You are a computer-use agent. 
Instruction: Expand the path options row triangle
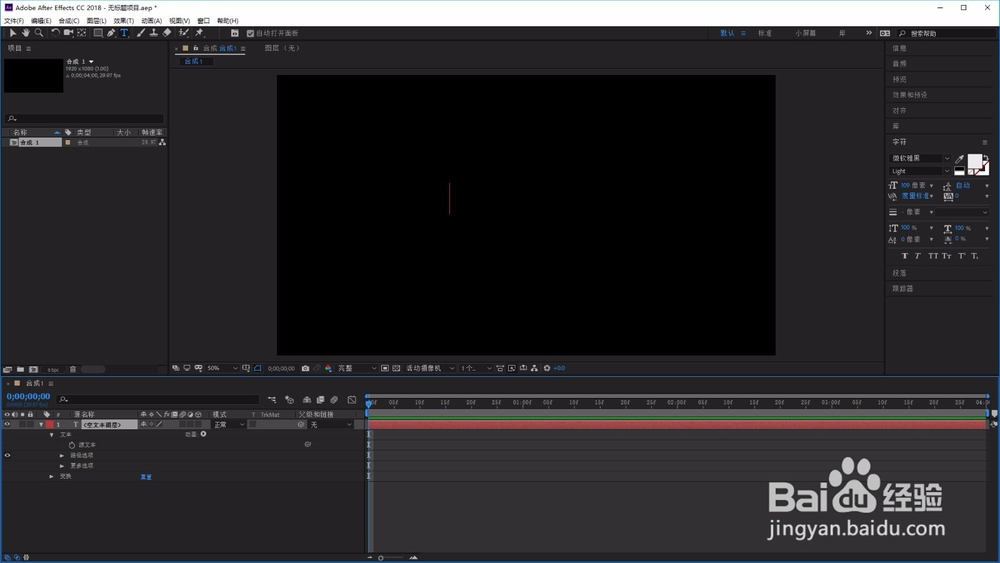click(62, 455)
